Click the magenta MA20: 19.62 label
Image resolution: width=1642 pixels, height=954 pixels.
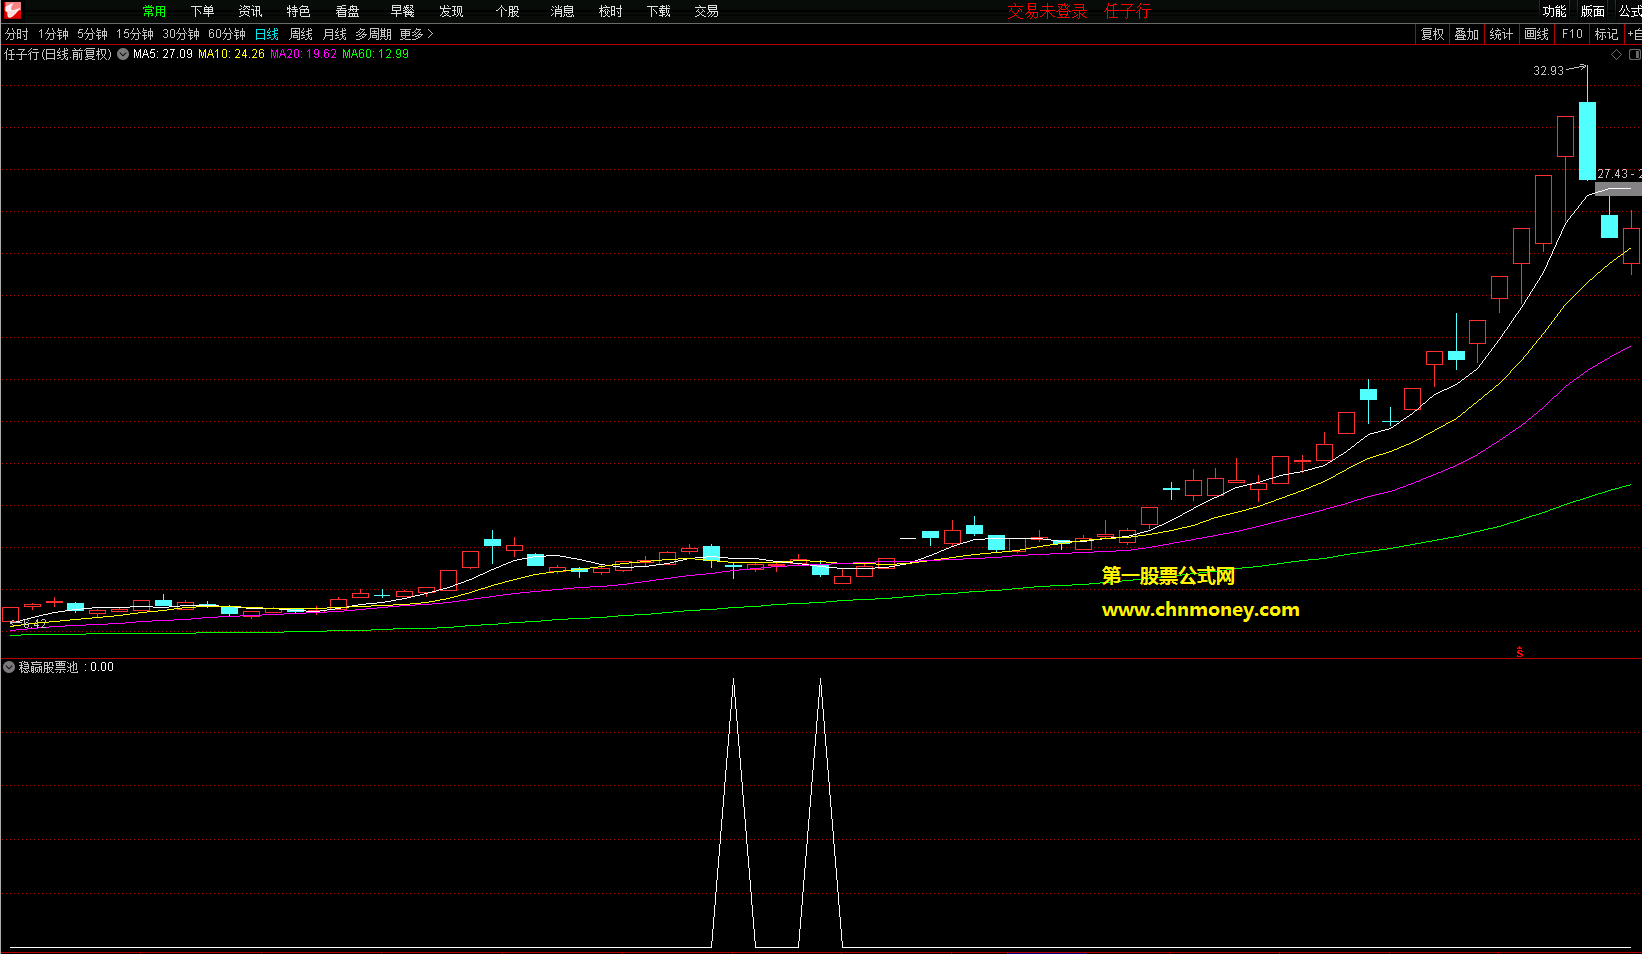point(303,54)
